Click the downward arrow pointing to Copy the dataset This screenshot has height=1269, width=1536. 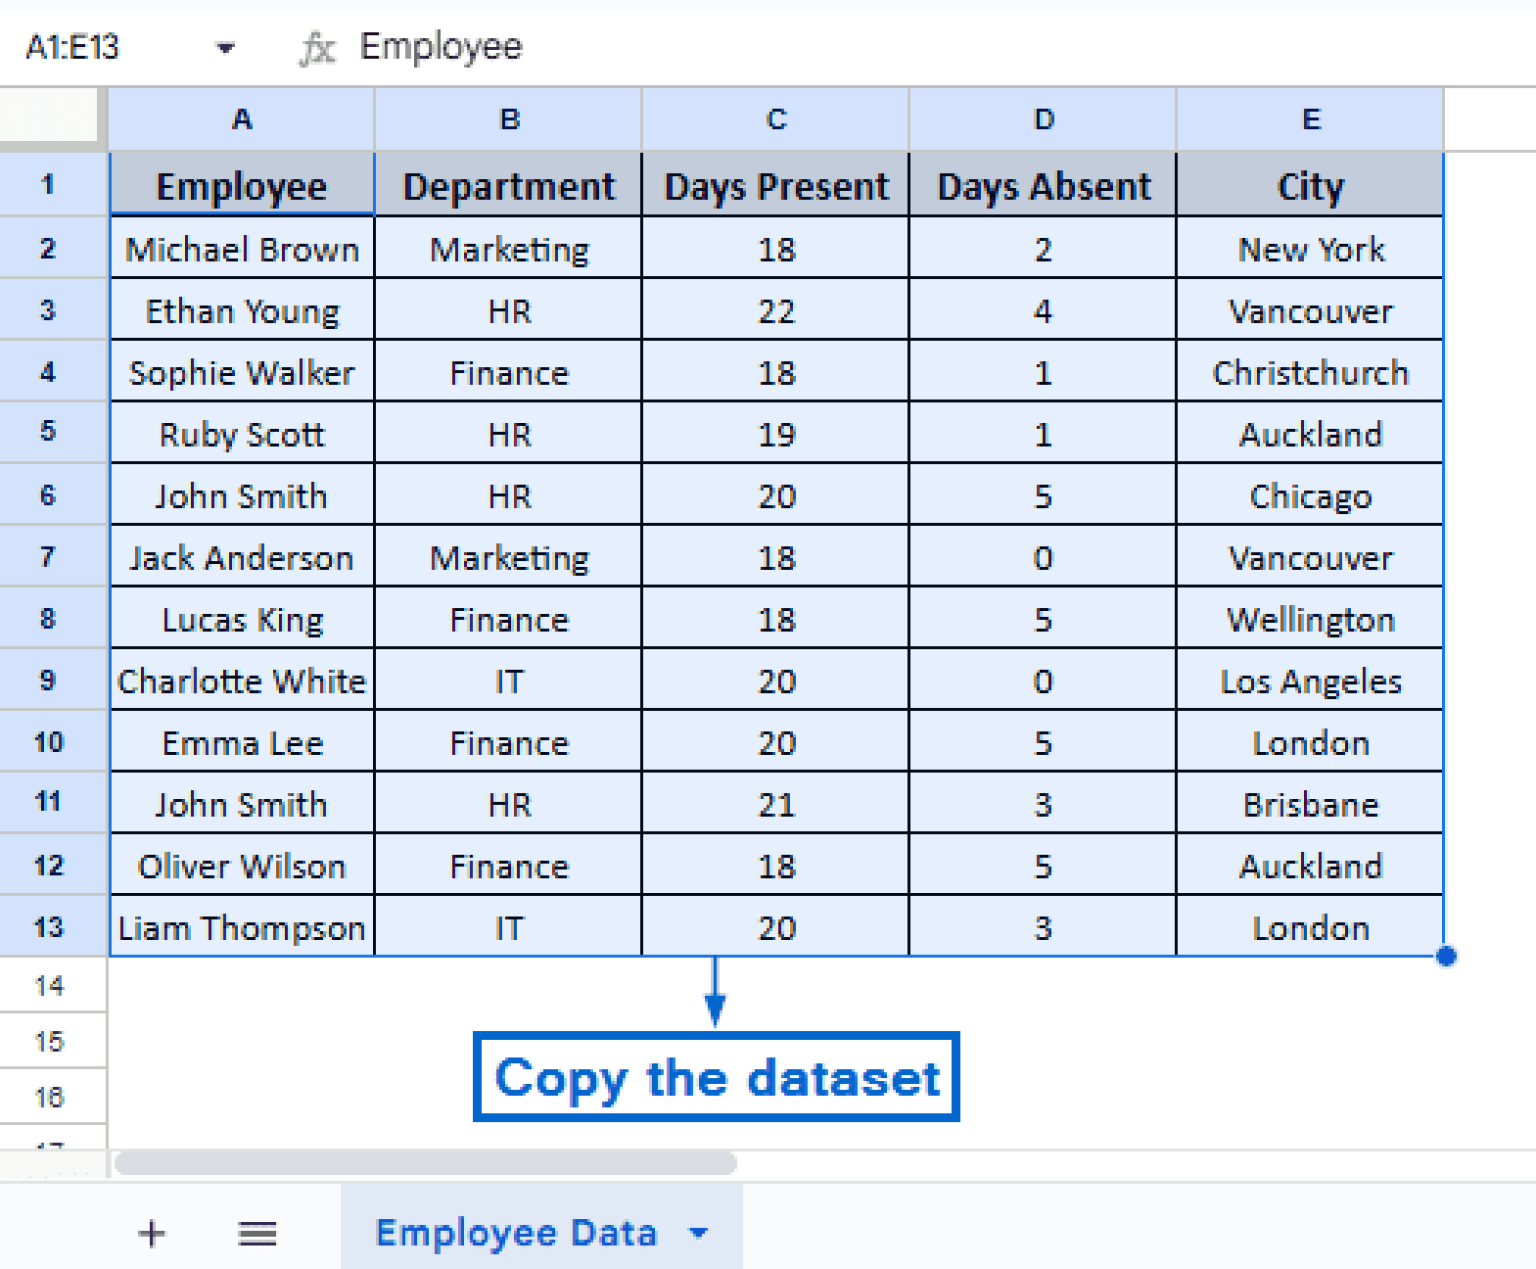coord(715,1000)
